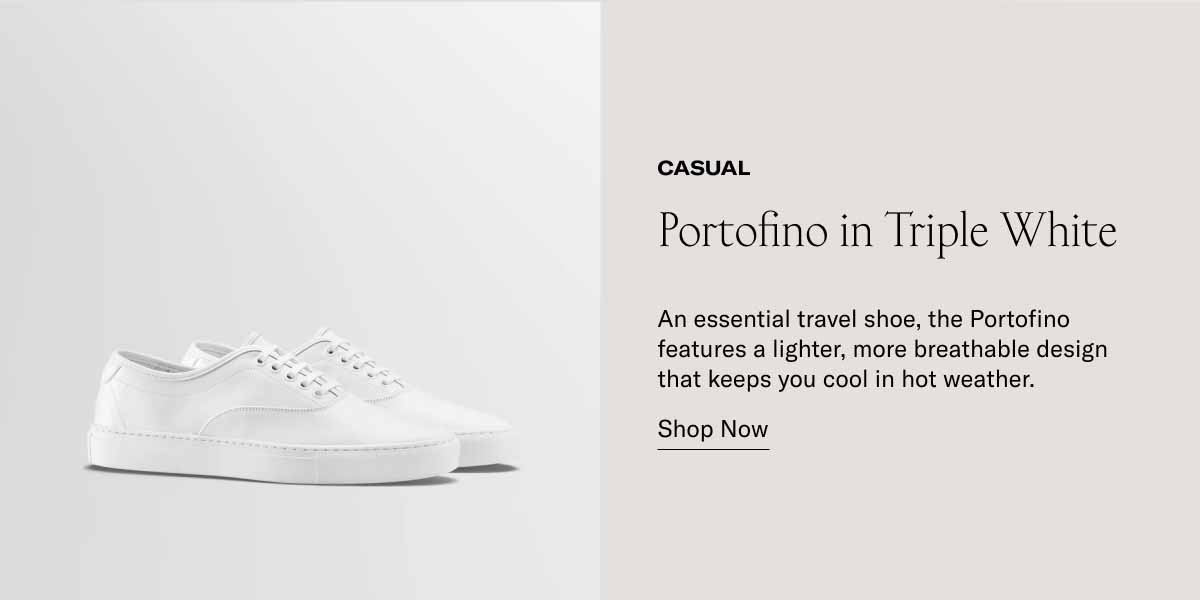
Task: Click the white sole of the front sneaker
Action: click(272, 459)
